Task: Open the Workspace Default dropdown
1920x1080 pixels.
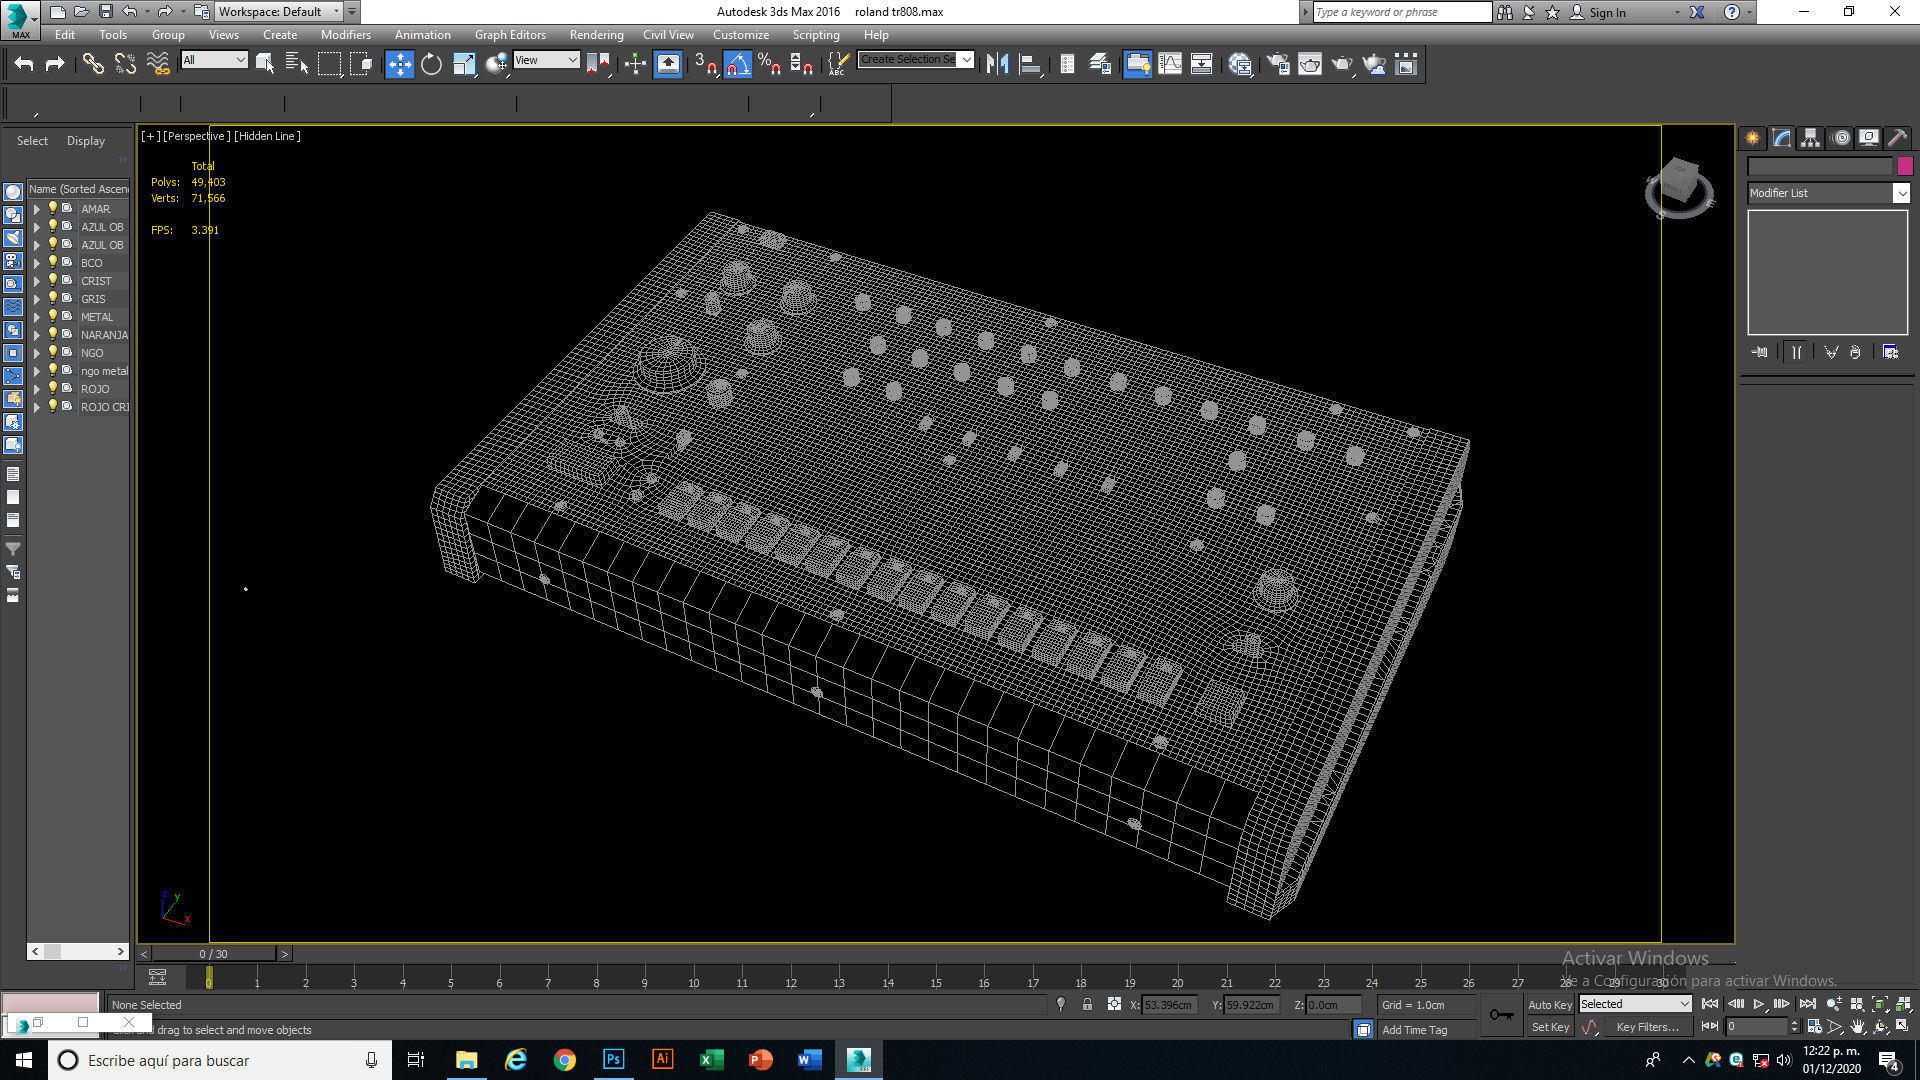Action: click(x=279, y=12)
